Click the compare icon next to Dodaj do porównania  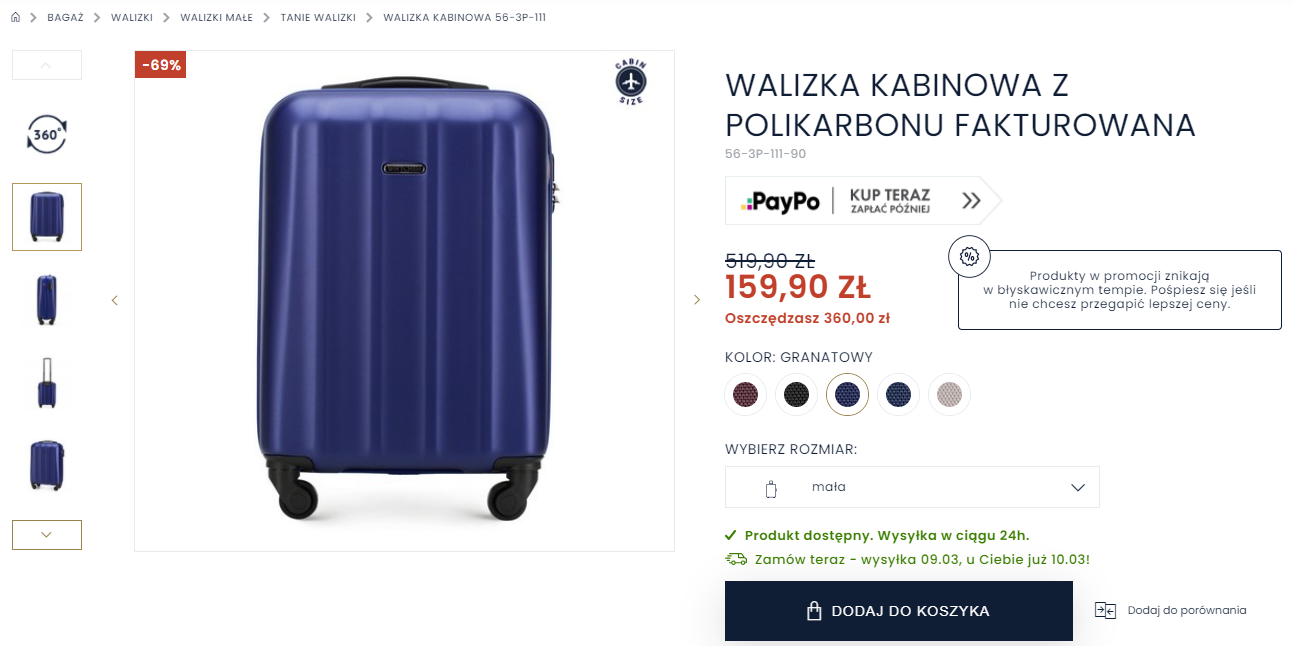[1105, 610]
